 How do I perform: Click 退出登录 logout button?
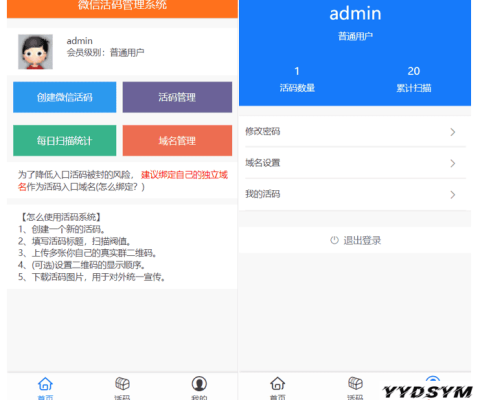(x=355, y=240)
